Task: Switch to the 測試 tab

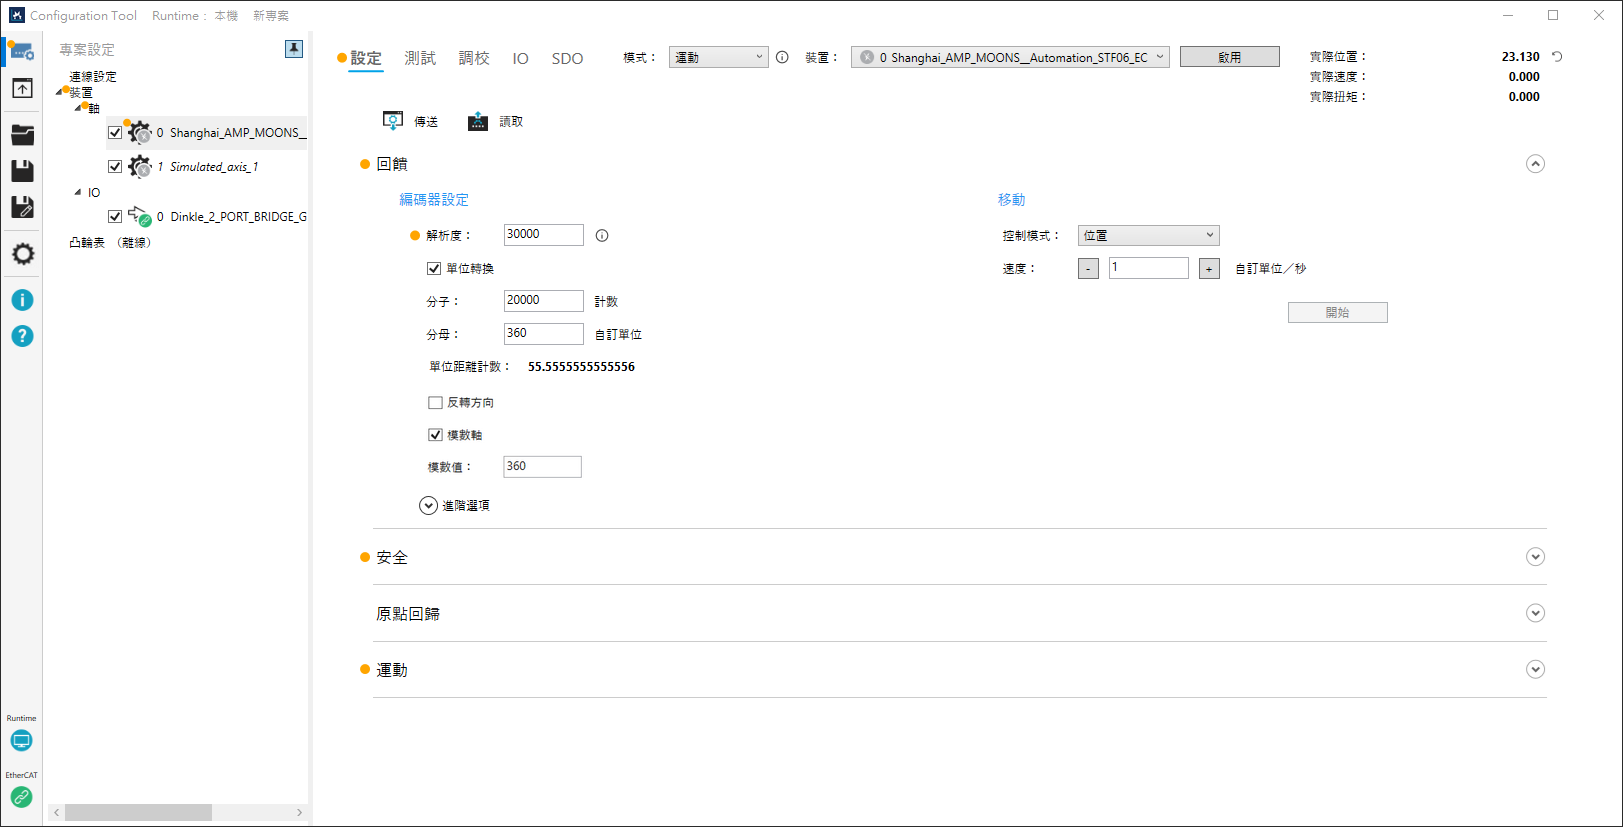Action: [x=420, y=58]
